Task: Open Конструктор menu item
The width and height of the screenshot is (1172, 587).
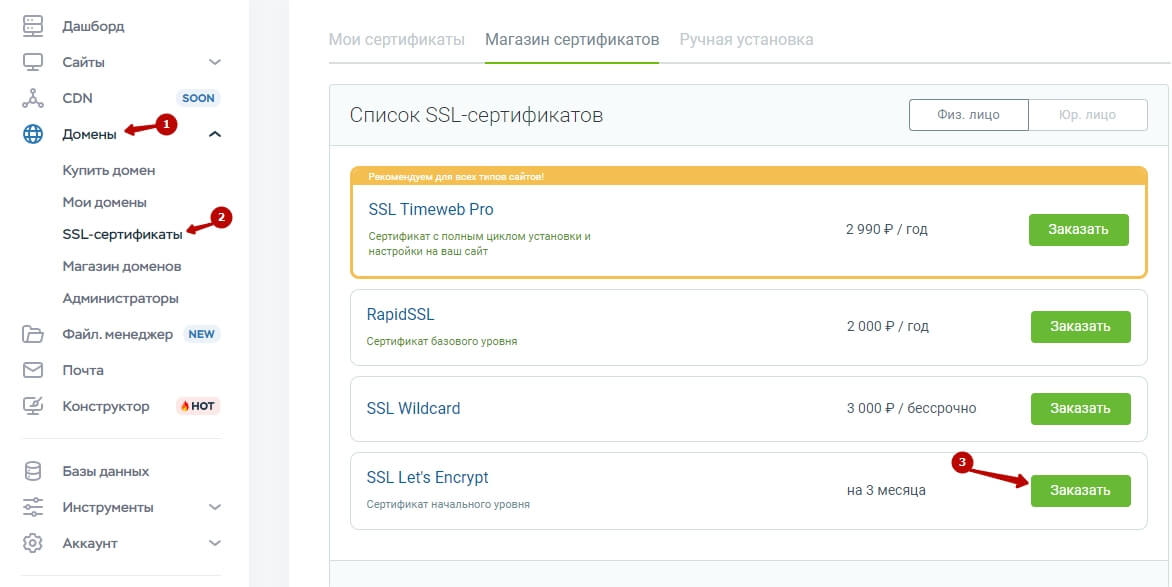Action: pos(106,406)
